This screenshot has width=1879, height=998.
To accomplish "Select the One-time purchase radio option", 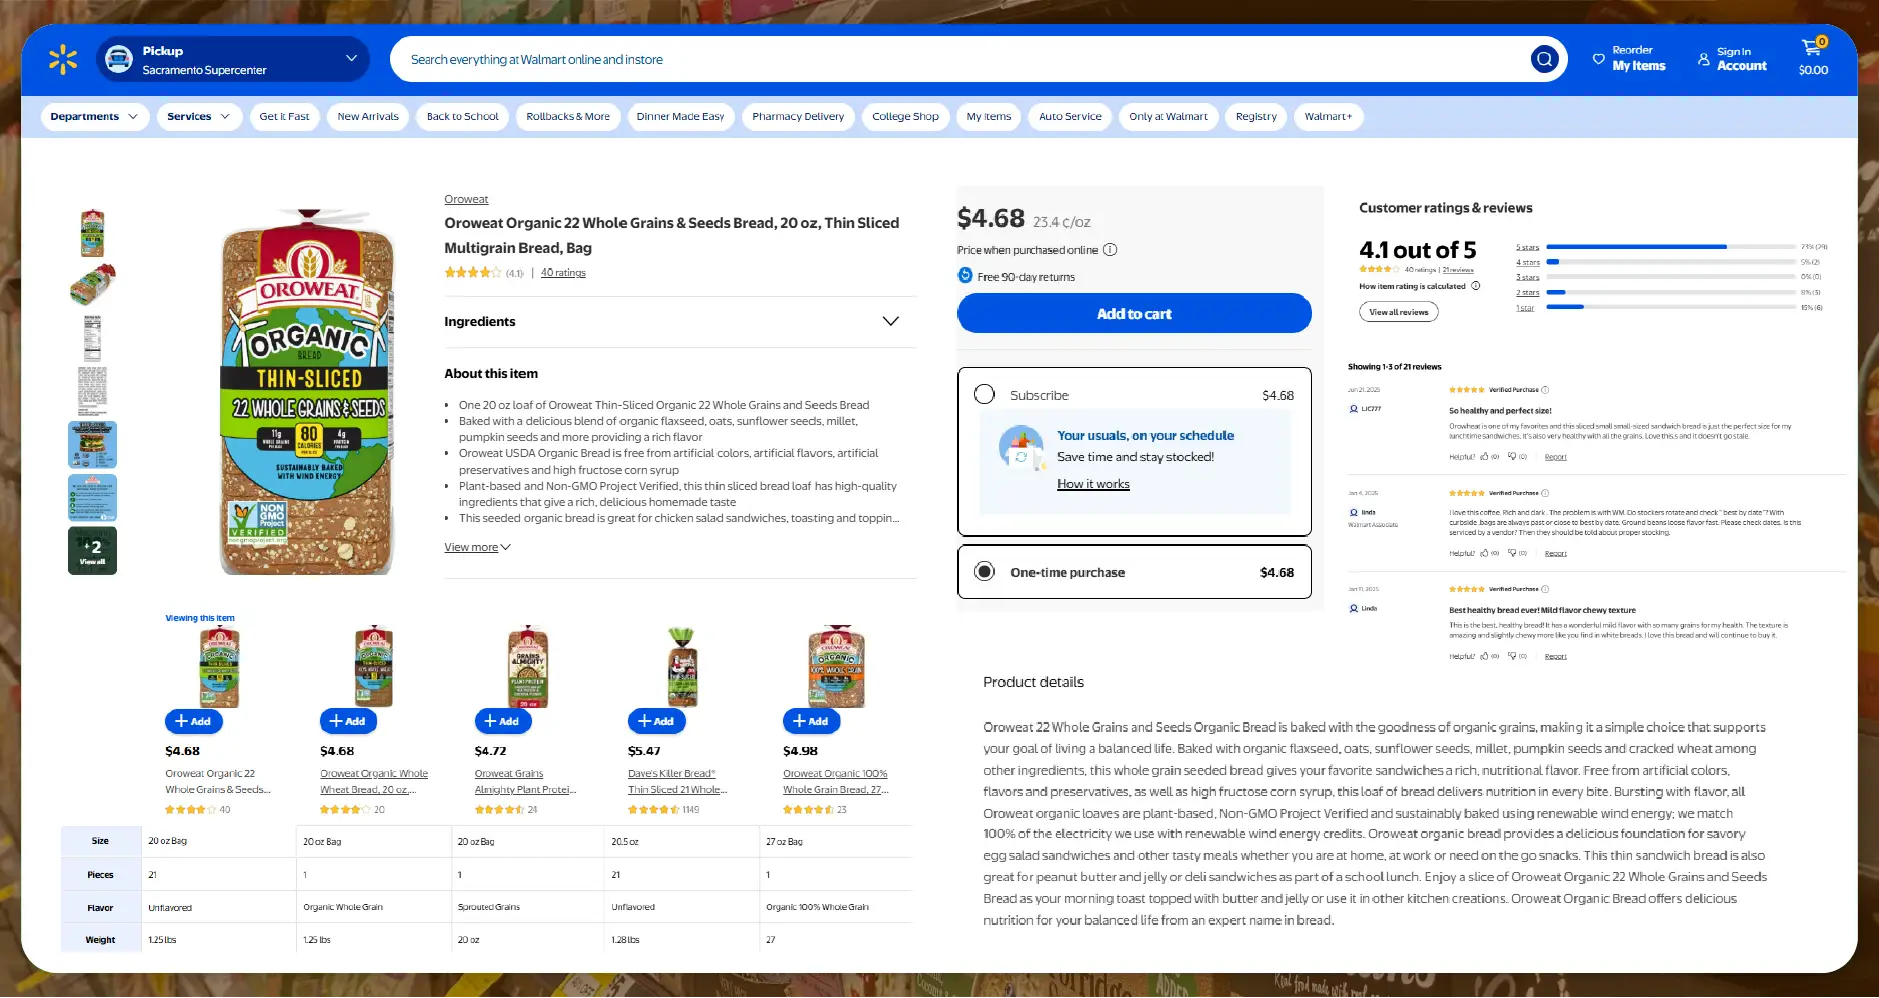I will point(984,572).
